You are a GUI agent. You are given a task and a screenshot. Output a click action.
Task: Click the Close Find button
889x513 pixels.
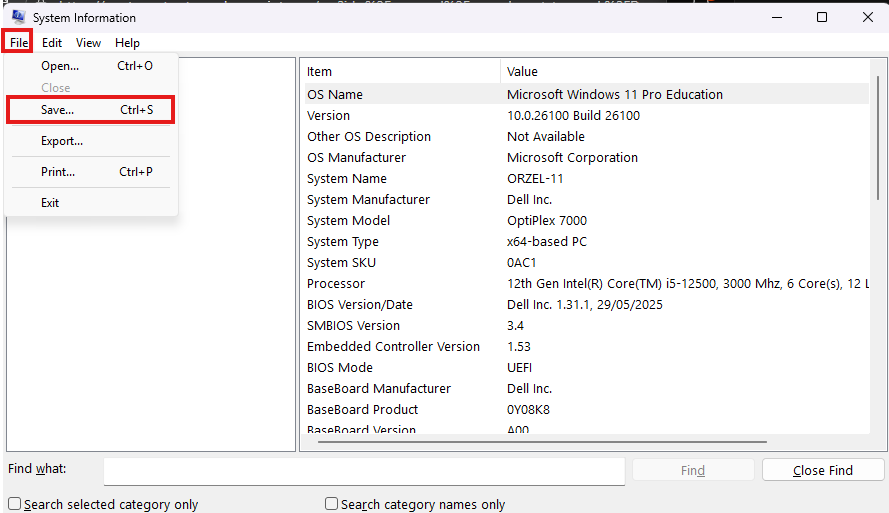[822, 470]
